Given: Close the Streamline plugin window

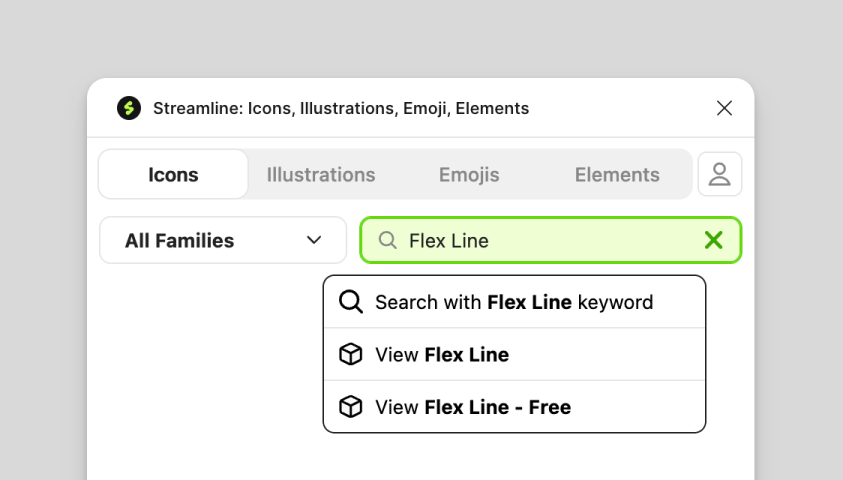Looking at the screenshot, I should click(724, 108).
